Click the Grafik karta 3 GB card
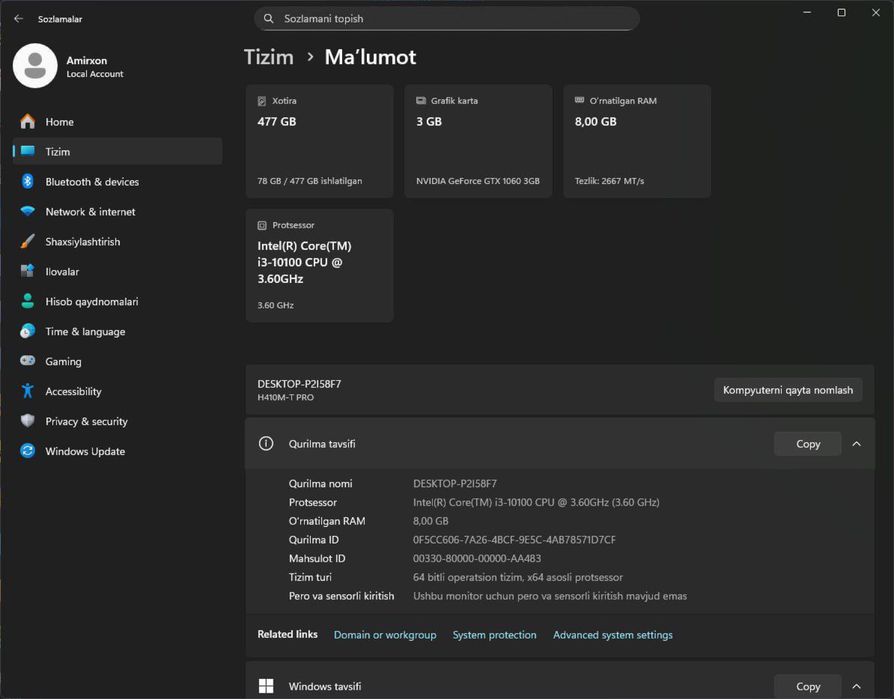This screenshot has height=699, width=894. pyautogui.click(x=478, y=141)
